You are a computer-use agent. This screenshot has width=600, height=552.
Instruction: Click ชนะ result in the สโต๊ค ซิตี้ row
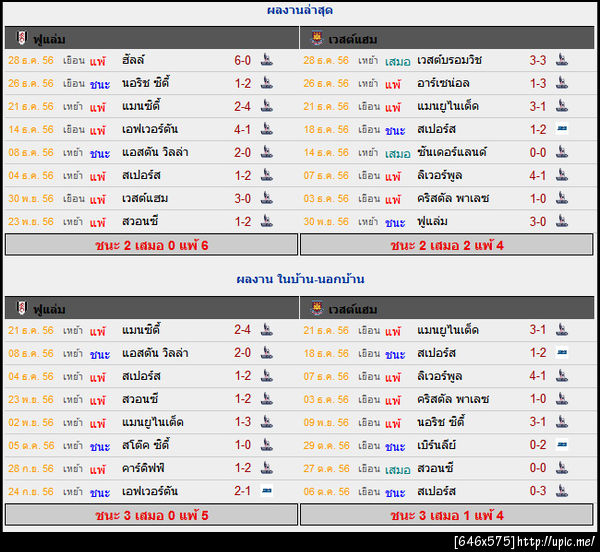point(100,446)
